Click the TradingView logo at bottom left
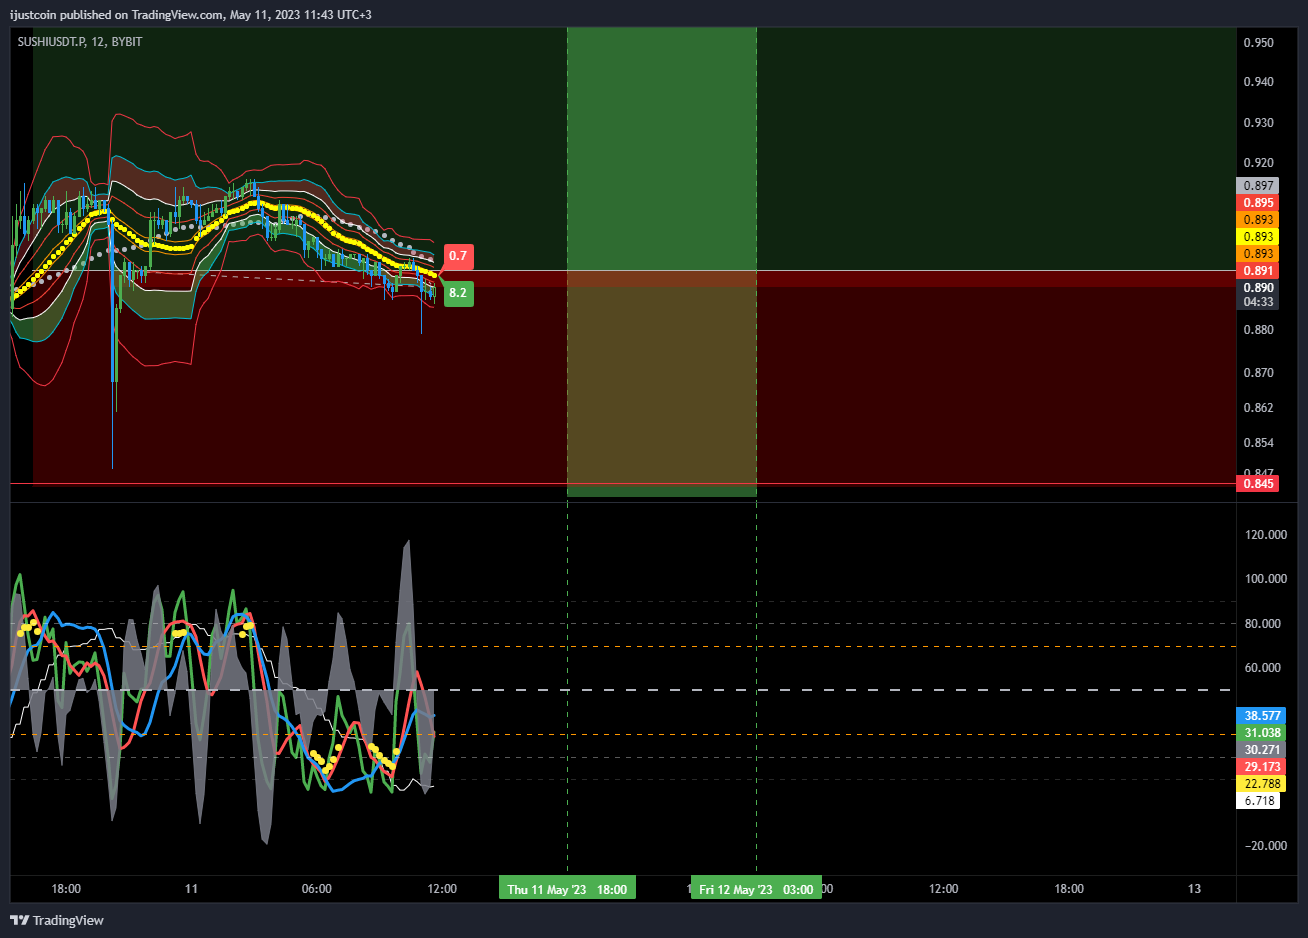Viewport: 1308px width, 938px height. (57, 920)
